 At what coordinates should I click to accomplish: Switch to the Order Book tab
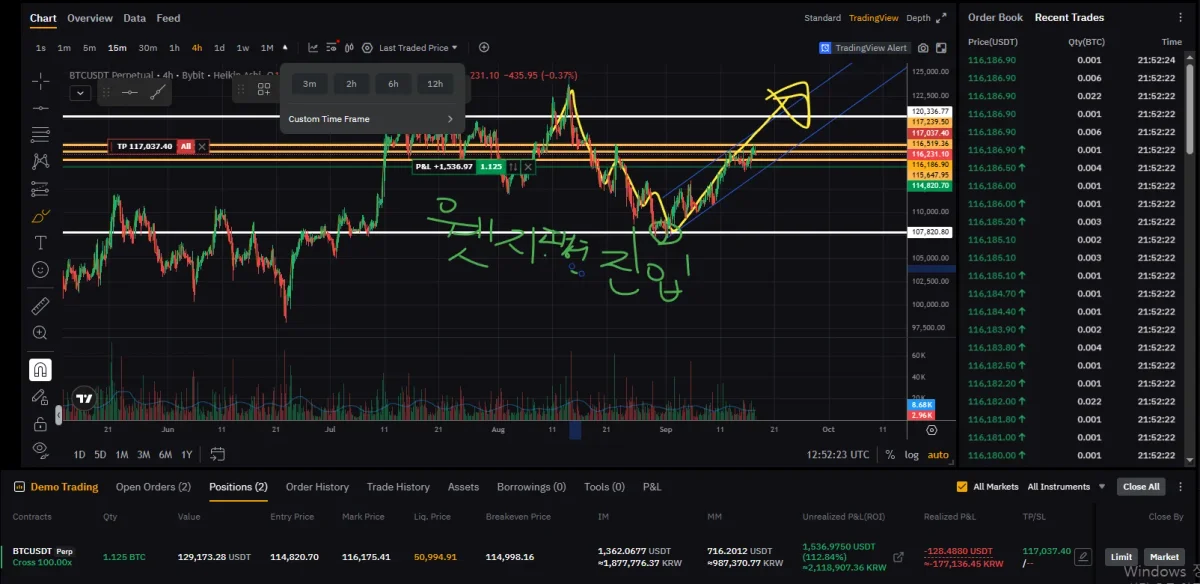point(995,17)
